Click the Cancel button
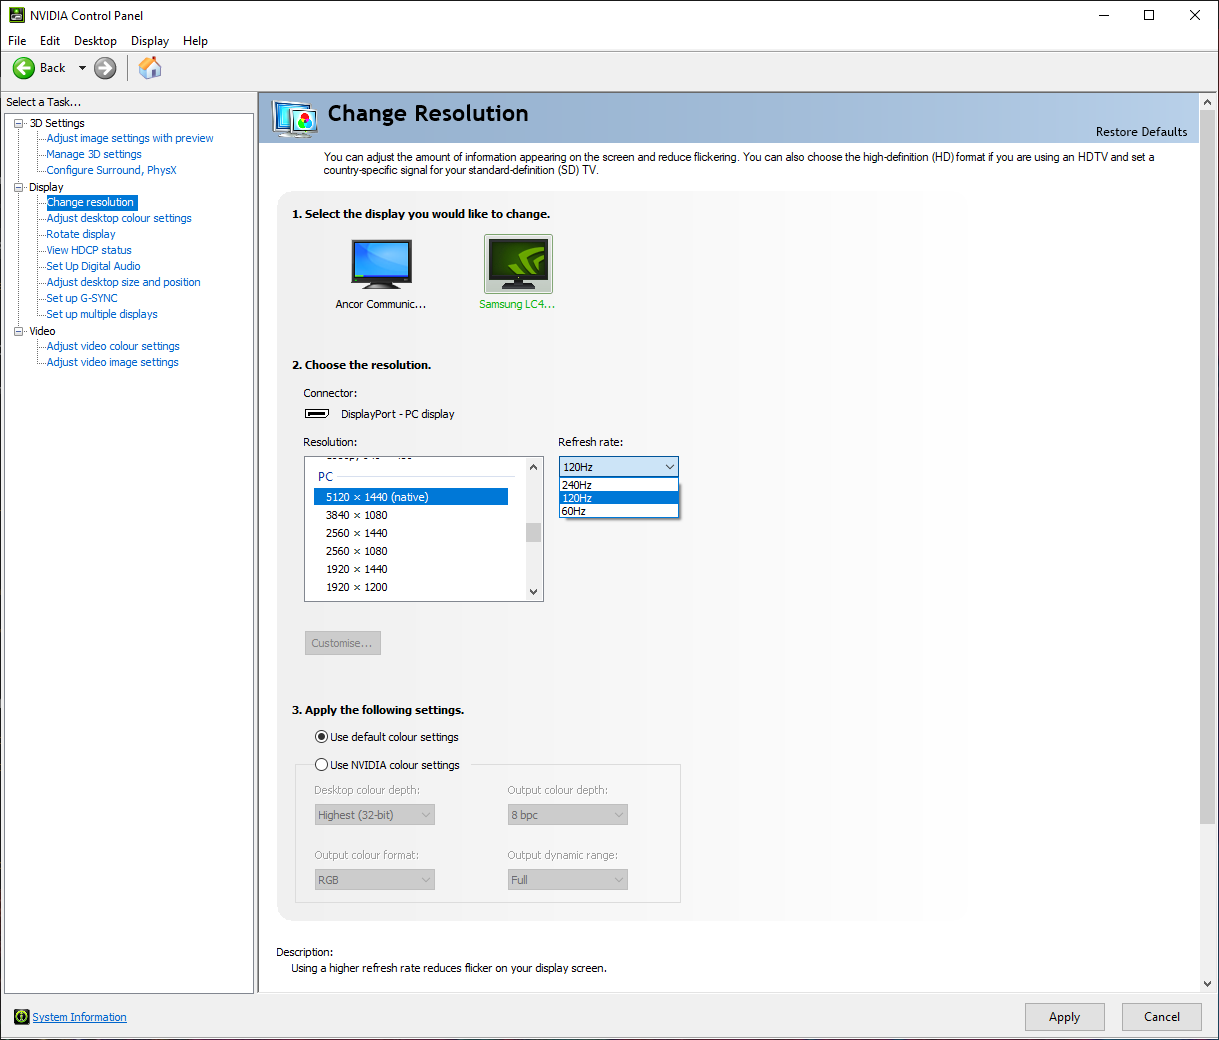The width and height of the screenshot is (1219, 1040). [1162, 1017]
